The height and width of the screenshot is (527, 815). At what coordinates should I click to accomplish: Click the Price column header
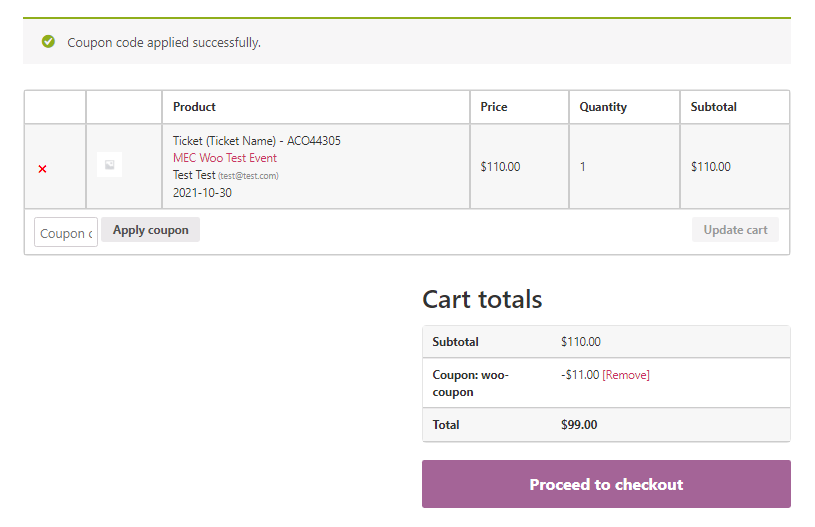494,107
